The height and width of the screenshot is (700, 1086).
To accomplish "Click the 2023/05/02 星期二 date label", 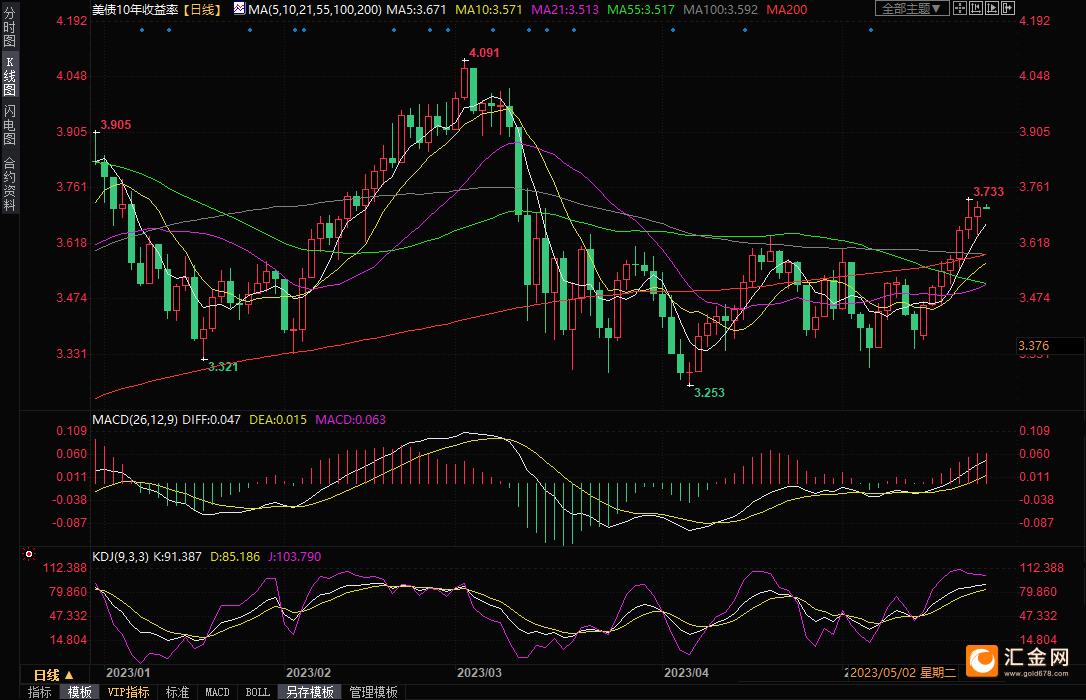I will (x=903, y=673).
